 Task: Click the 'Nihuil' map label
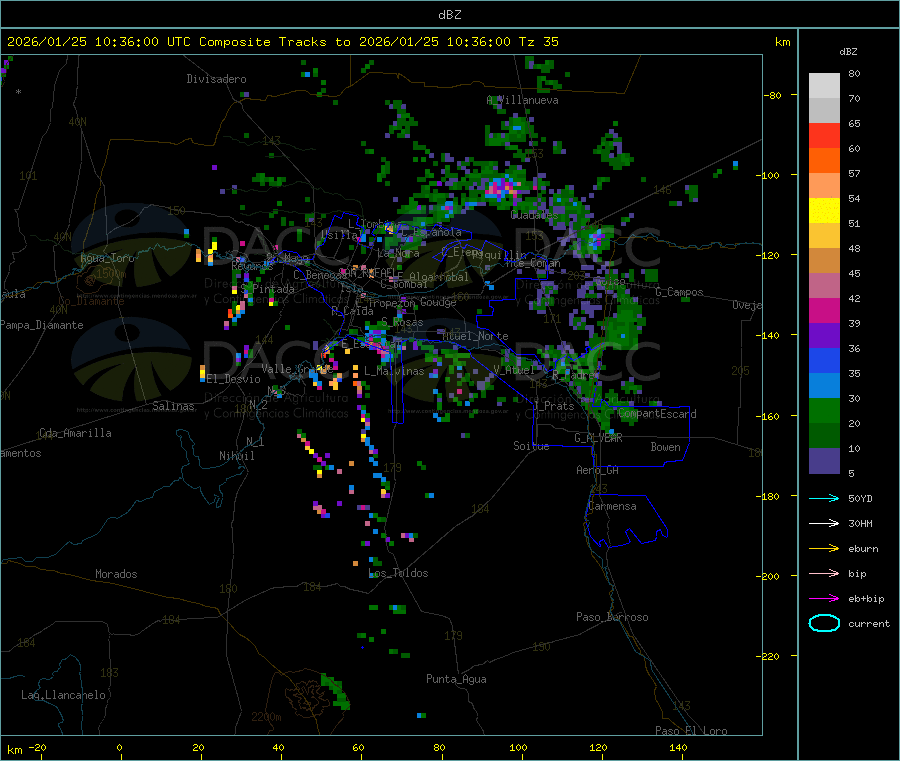pyautogui.click(x=236, y=456)
